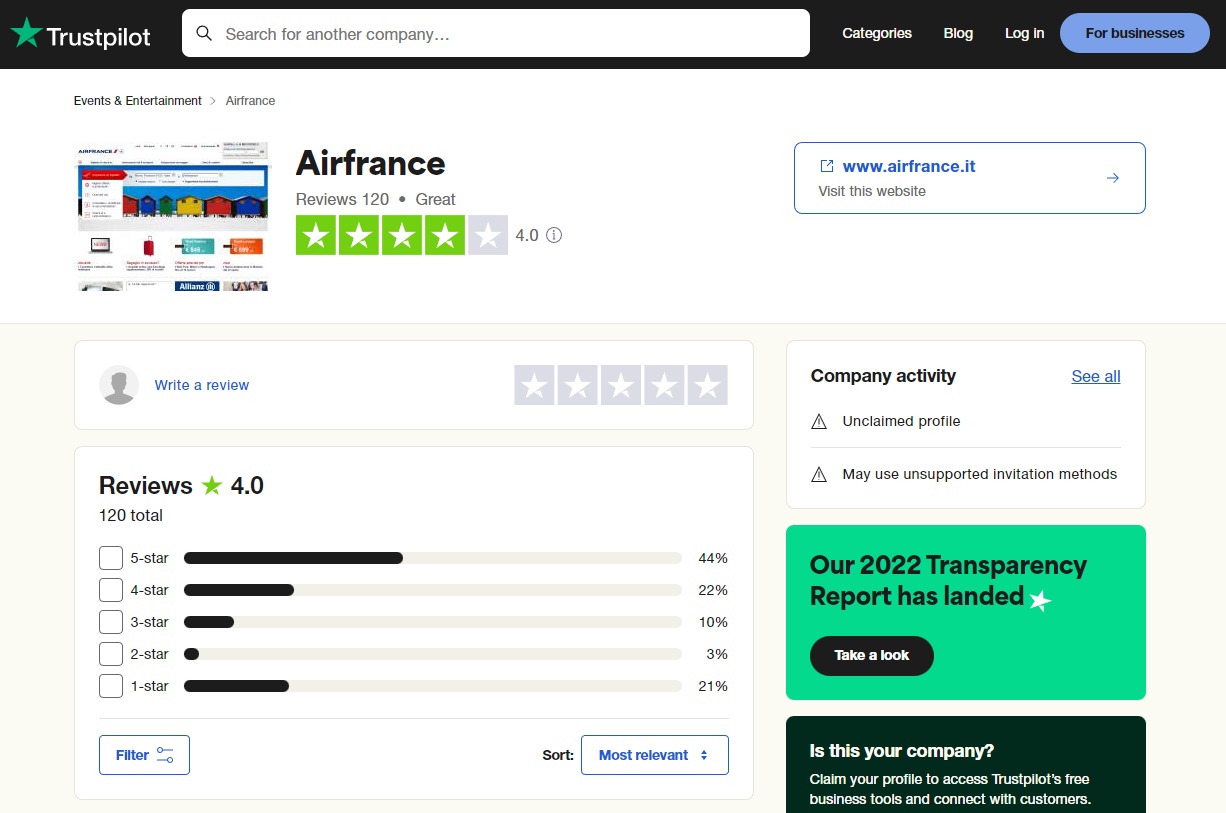
Task: Tick the 5-star filter checkbox
Action: (x=111, y=558)
